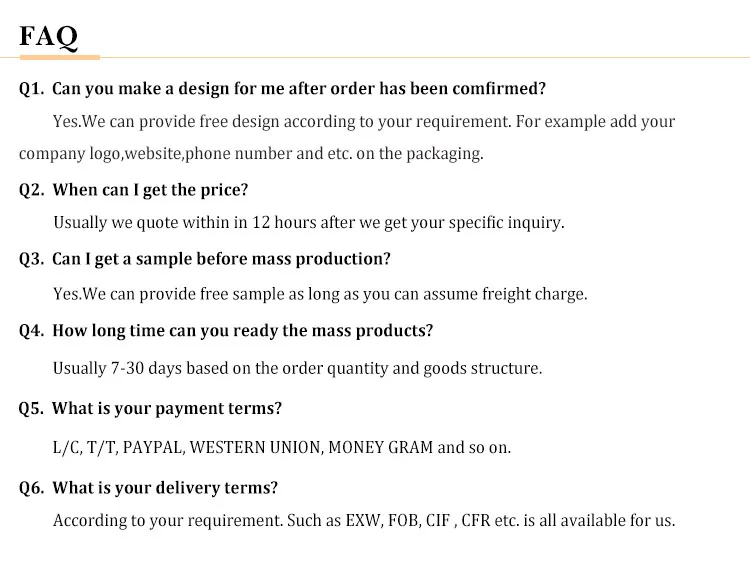Click the company logo, website line
Screen dimensions: 750x563
pyautogui.click(x=251, y=154)
